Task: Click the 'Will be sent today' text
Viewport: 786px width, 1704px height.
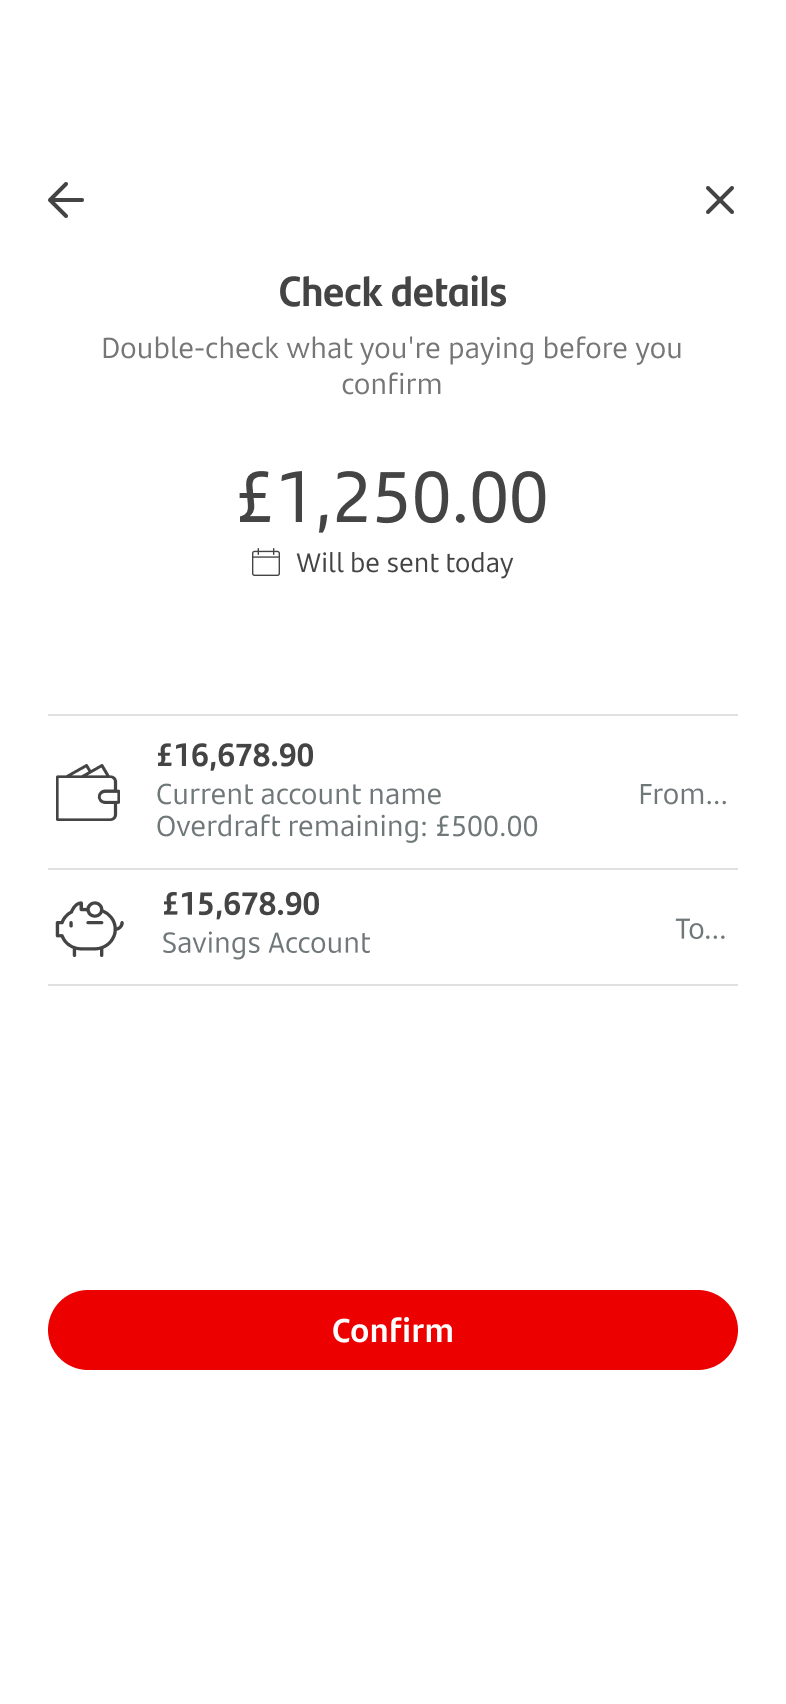Action: pos(405,563)
